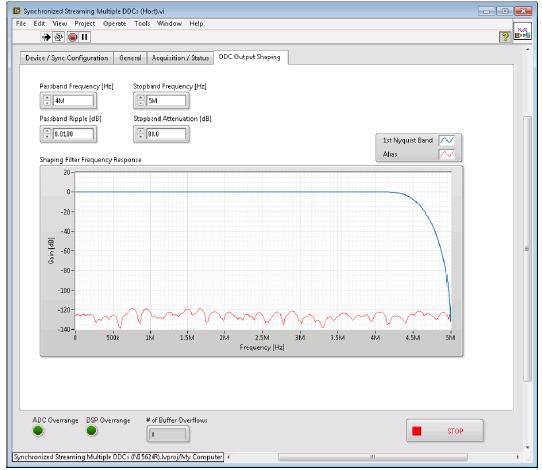542x470 pixels.
Task: Decrement the Passband Ripple stepper
Action: 47,137
